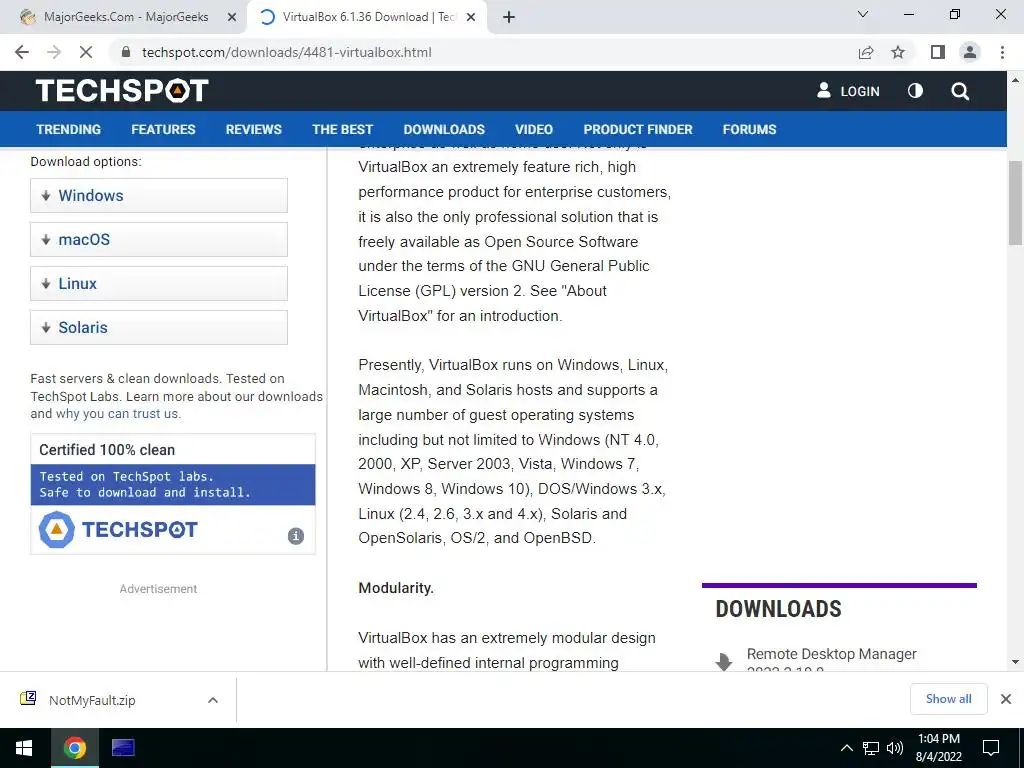Click the TechSpot certified badge logo
This screenshot has width=1024, height=768.
(x=118, y=530)
